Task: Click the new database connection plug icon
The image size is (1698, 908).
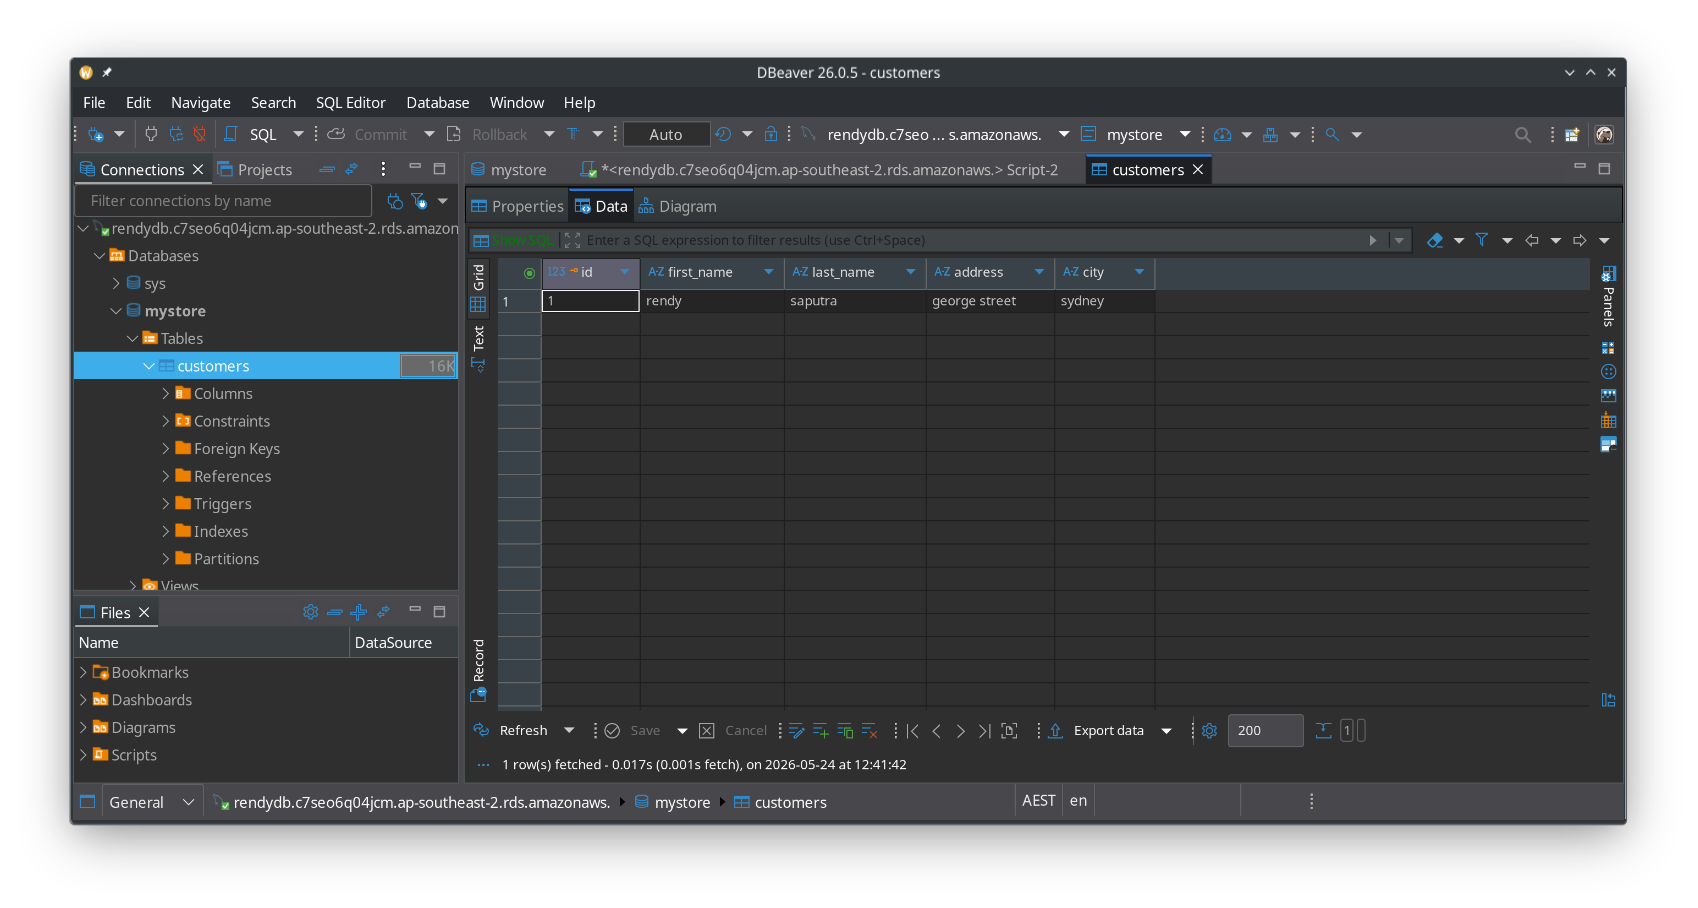Action: (x=96, y=134)
